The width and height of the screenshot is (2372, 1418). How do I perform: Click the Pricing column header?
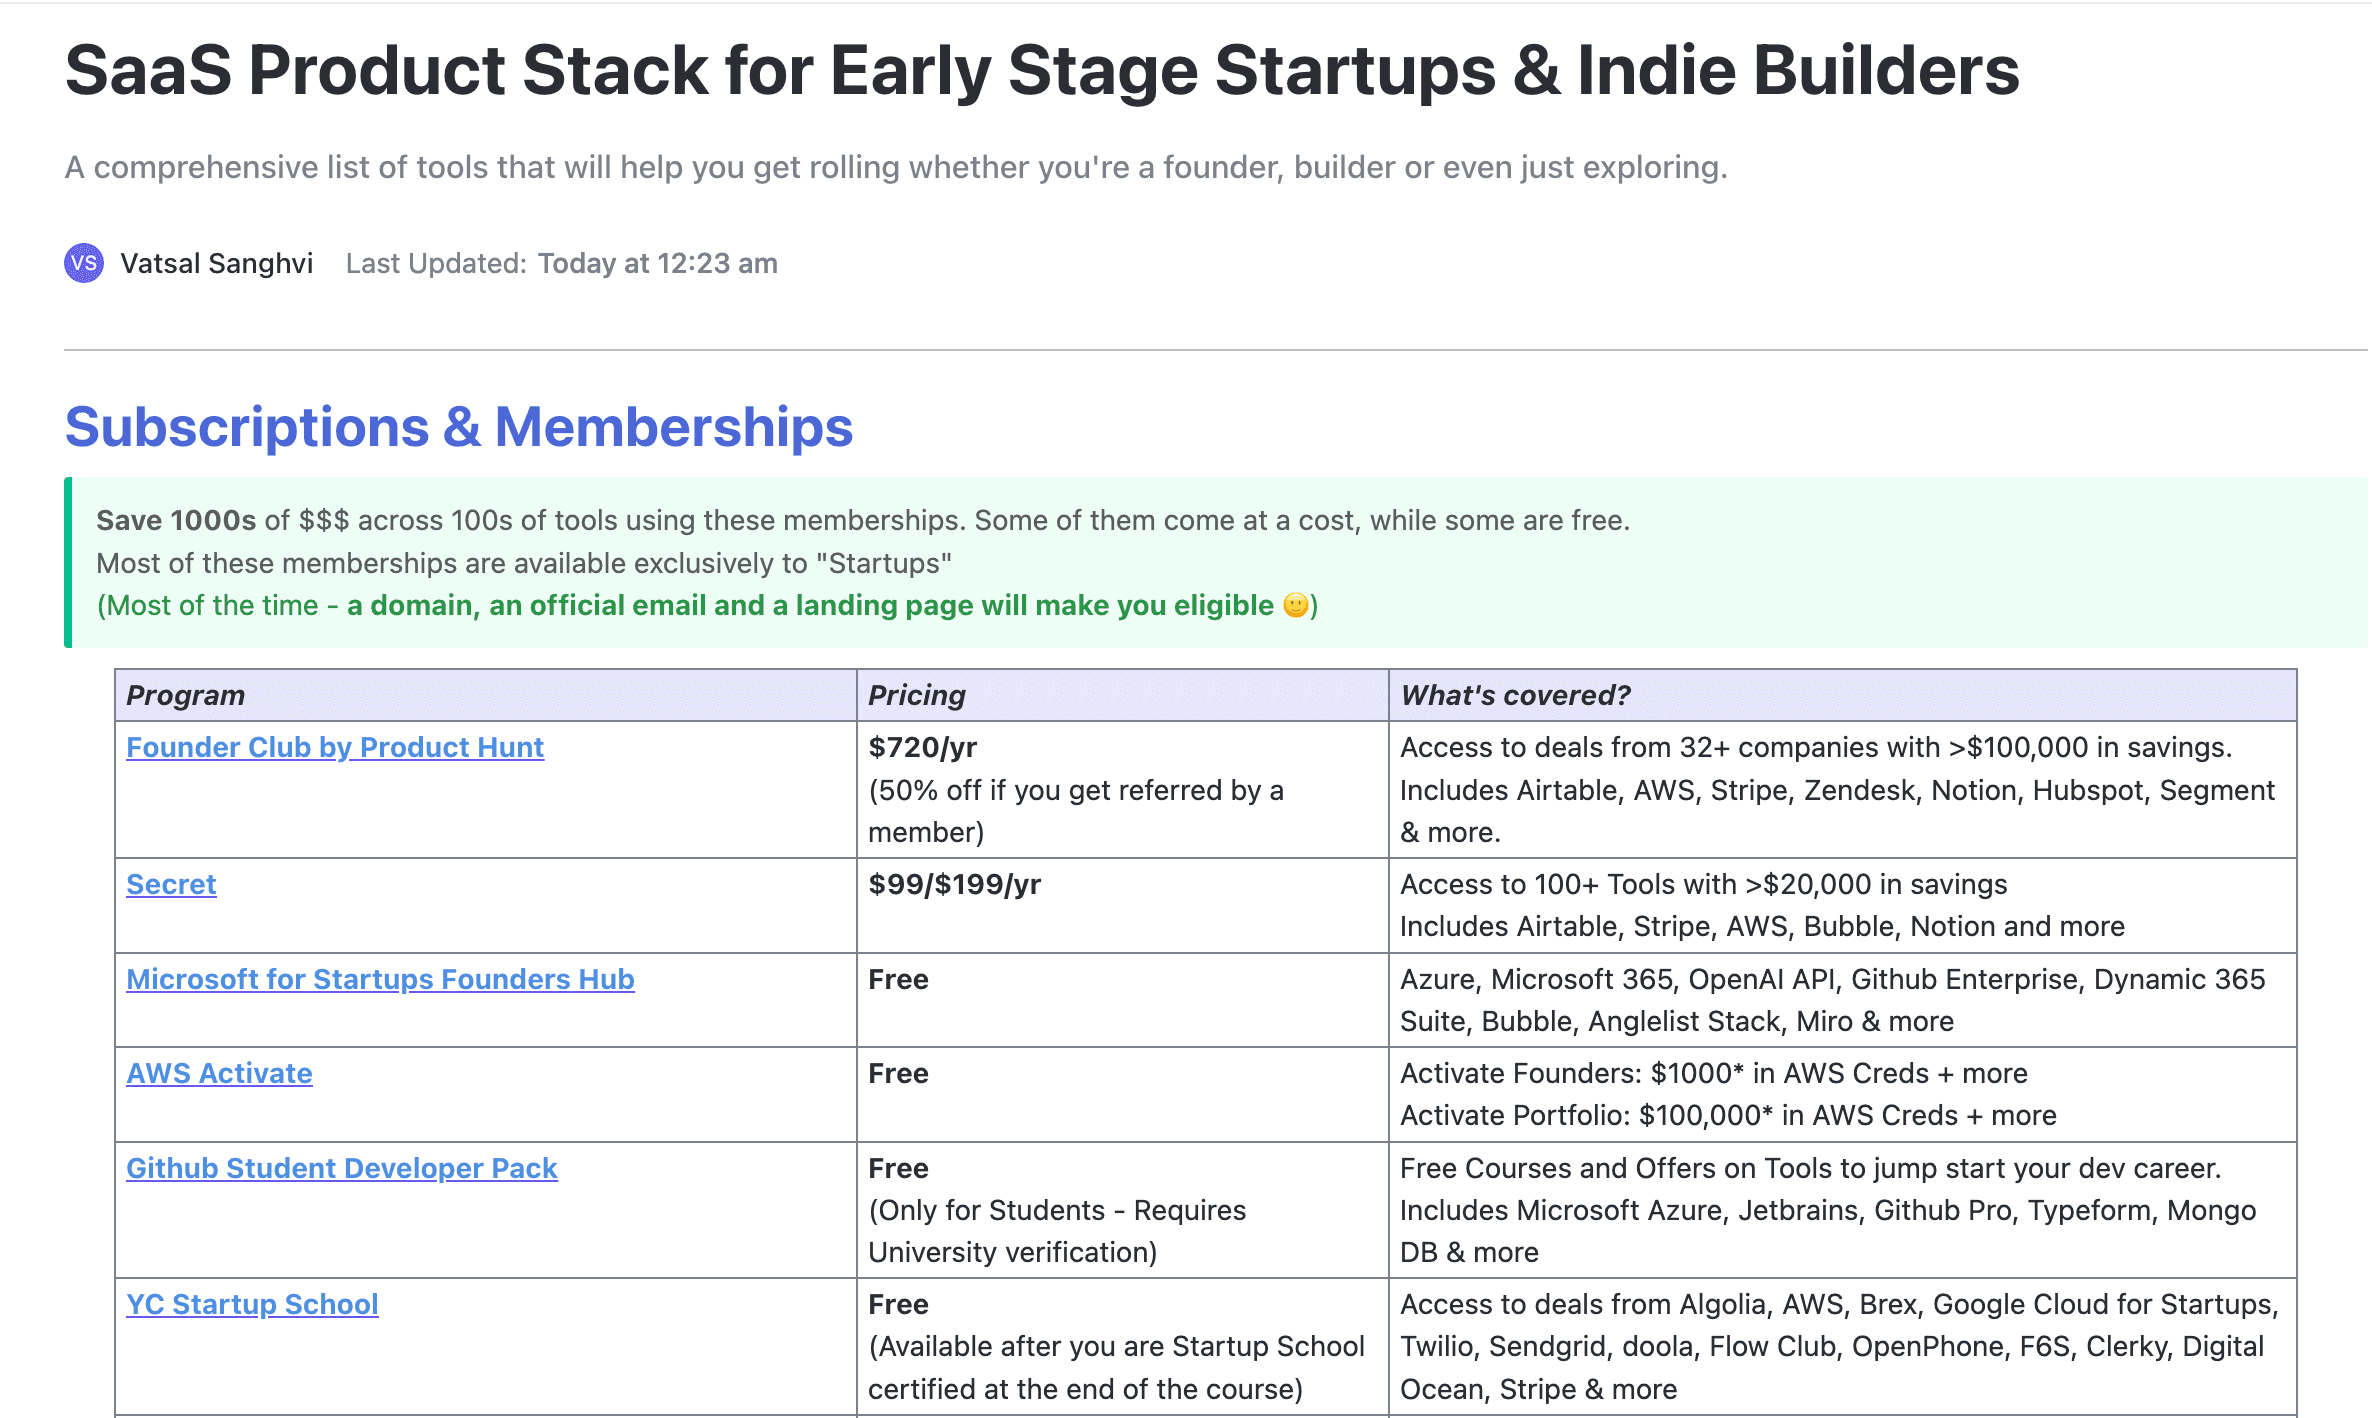point(916,695)
